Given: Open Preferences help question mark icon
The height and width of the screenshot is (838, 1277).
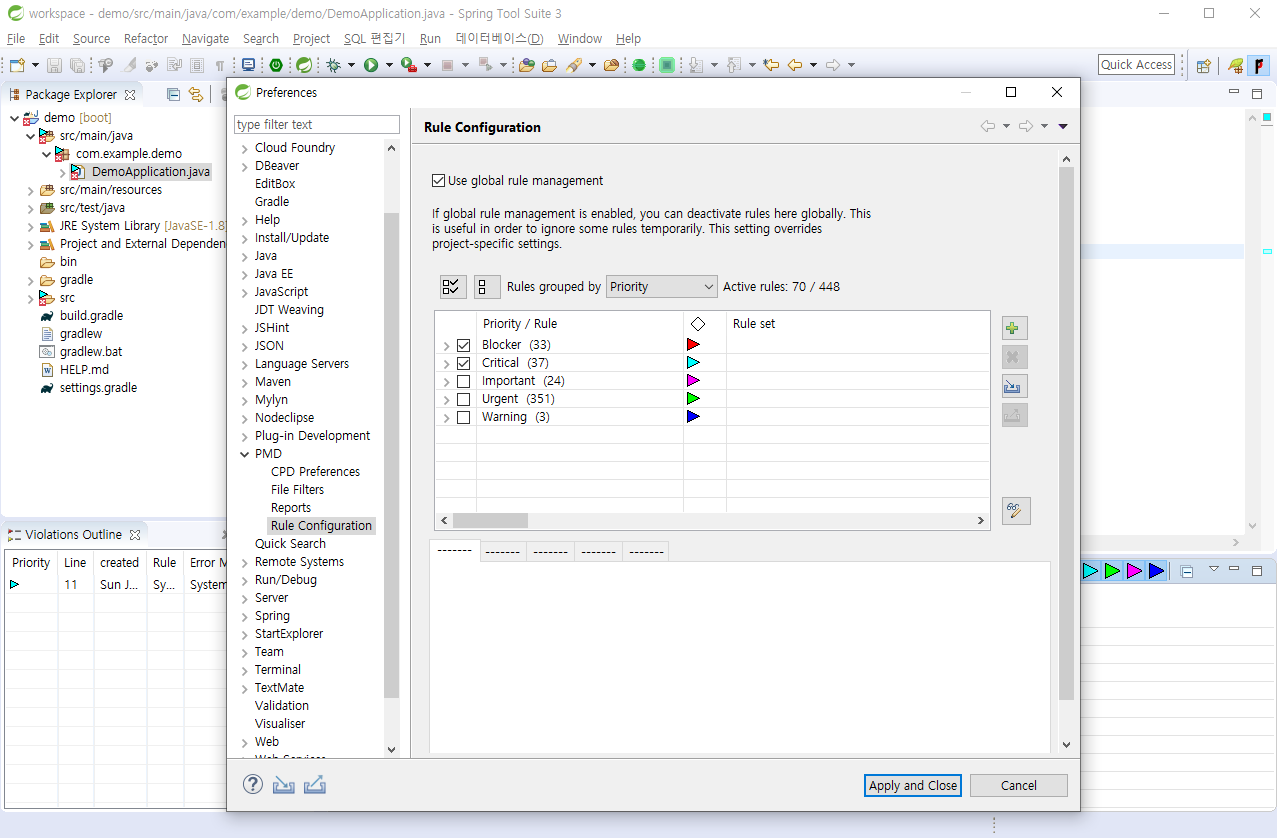Looking at the screenshot, I should tap(253, 784).
